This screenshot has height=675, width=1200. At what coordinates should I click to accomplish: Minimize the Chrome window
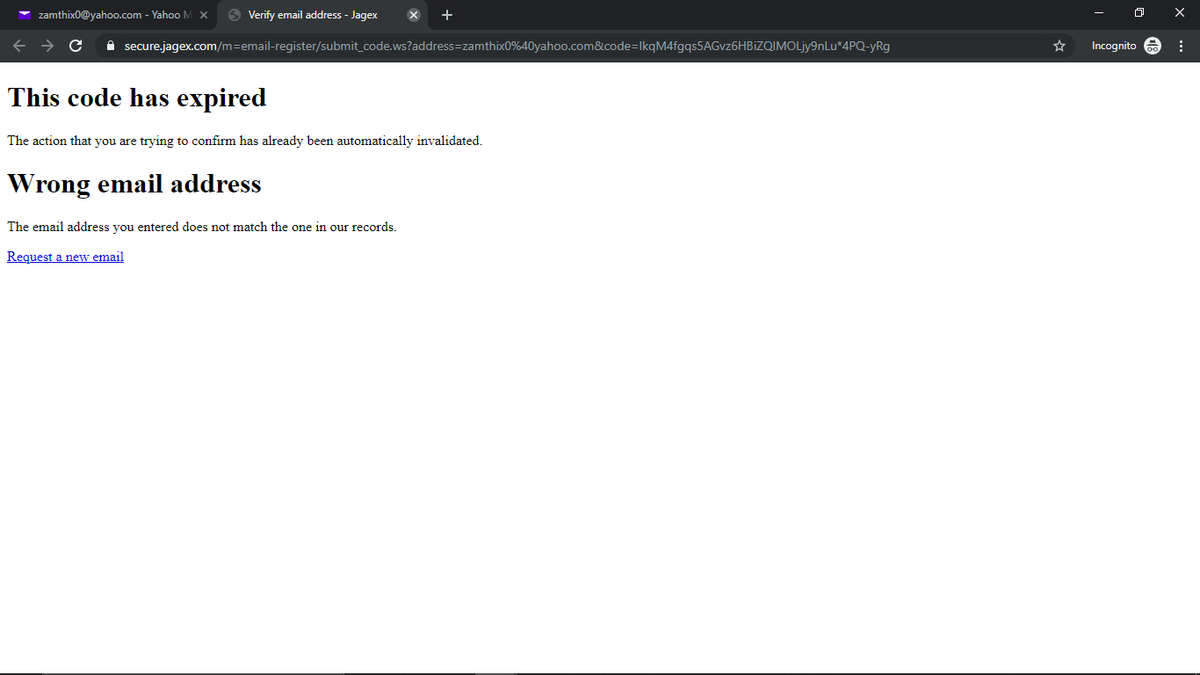tap(1099, 14)
